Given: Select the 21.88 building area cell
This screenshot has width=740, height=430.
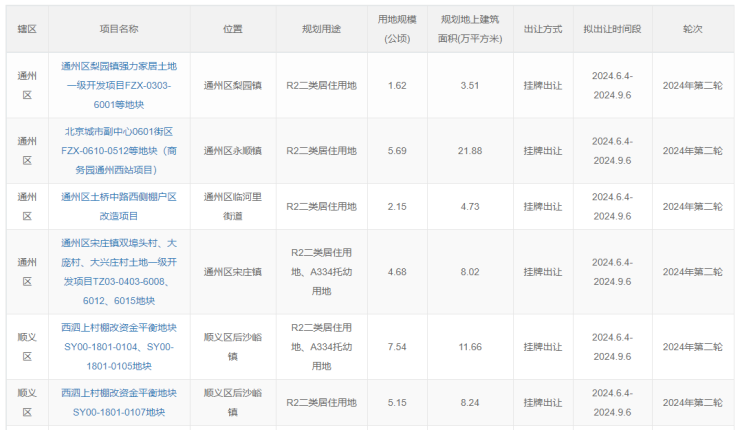Looking at the screenshot, I should [470, 151].
